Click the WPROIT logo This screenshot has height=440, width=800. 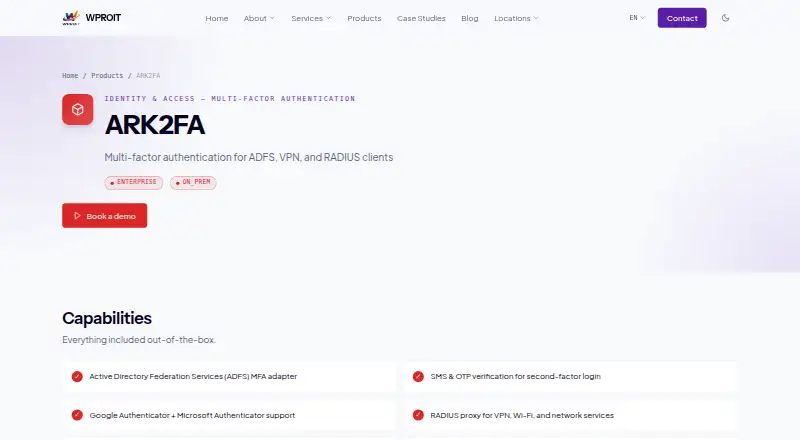coord(91,18)
